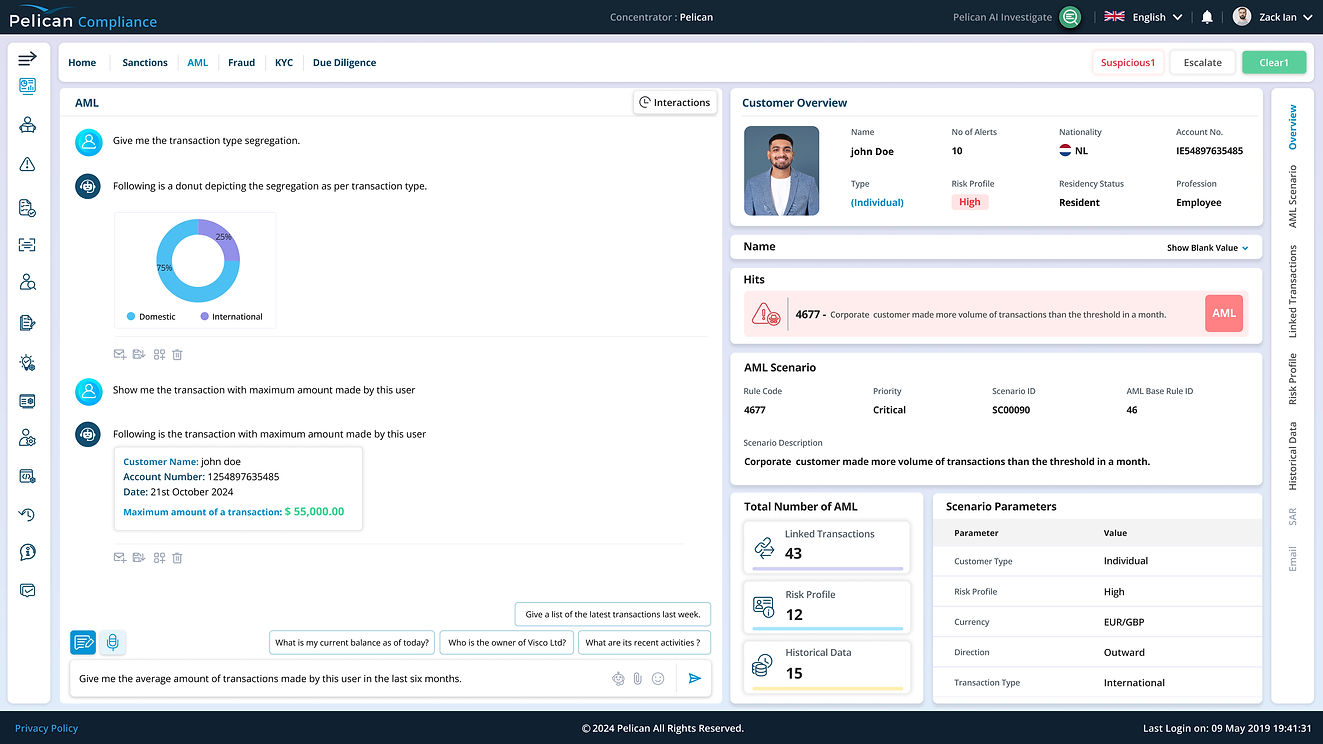The image size is (1323, 744).
Task: Delete the donut chart response with trash icon
Action: tap(177, 354)
